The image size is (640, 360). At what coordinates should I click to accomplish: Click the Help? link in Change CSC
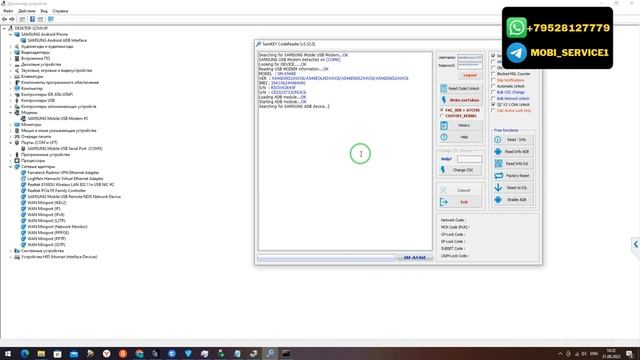click(446, 159)
